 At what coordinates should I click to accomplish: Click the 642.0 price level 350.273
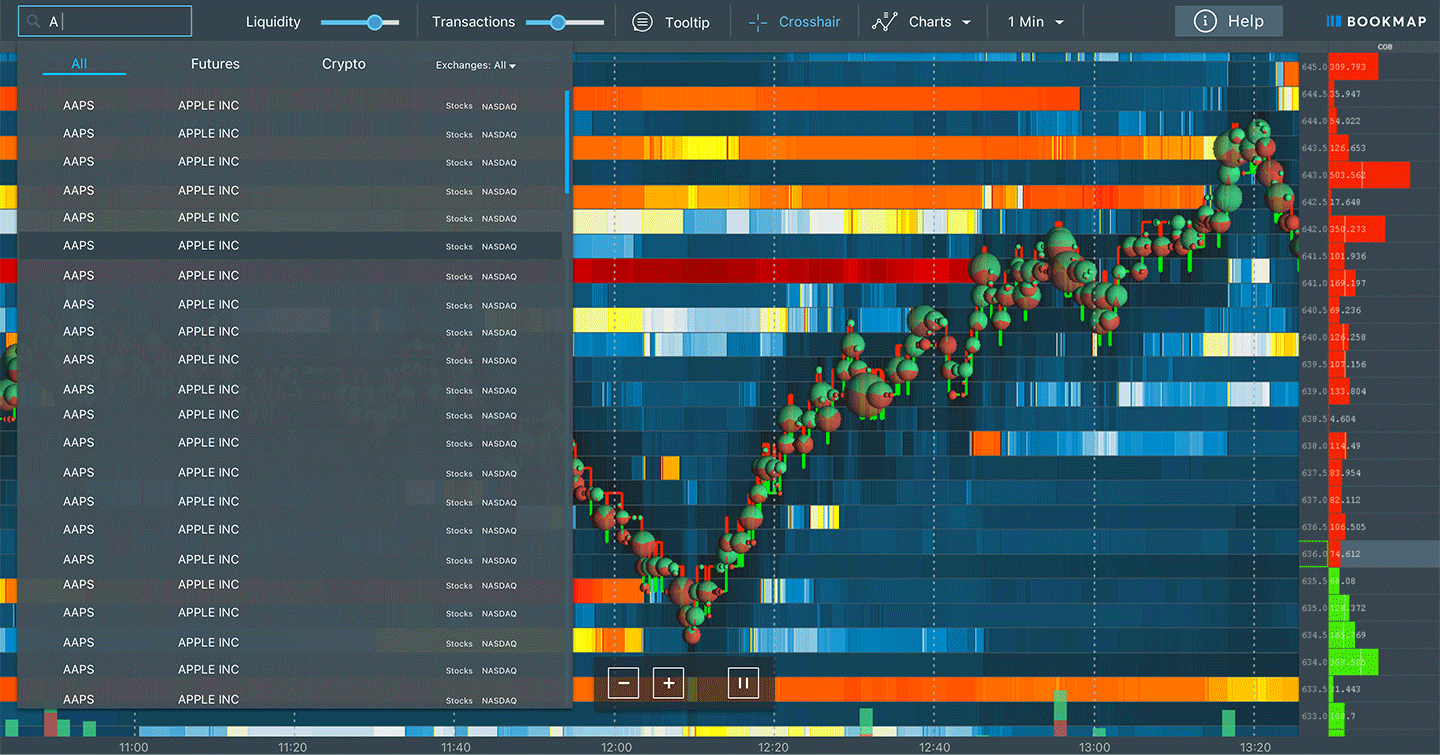point(1347,229)
